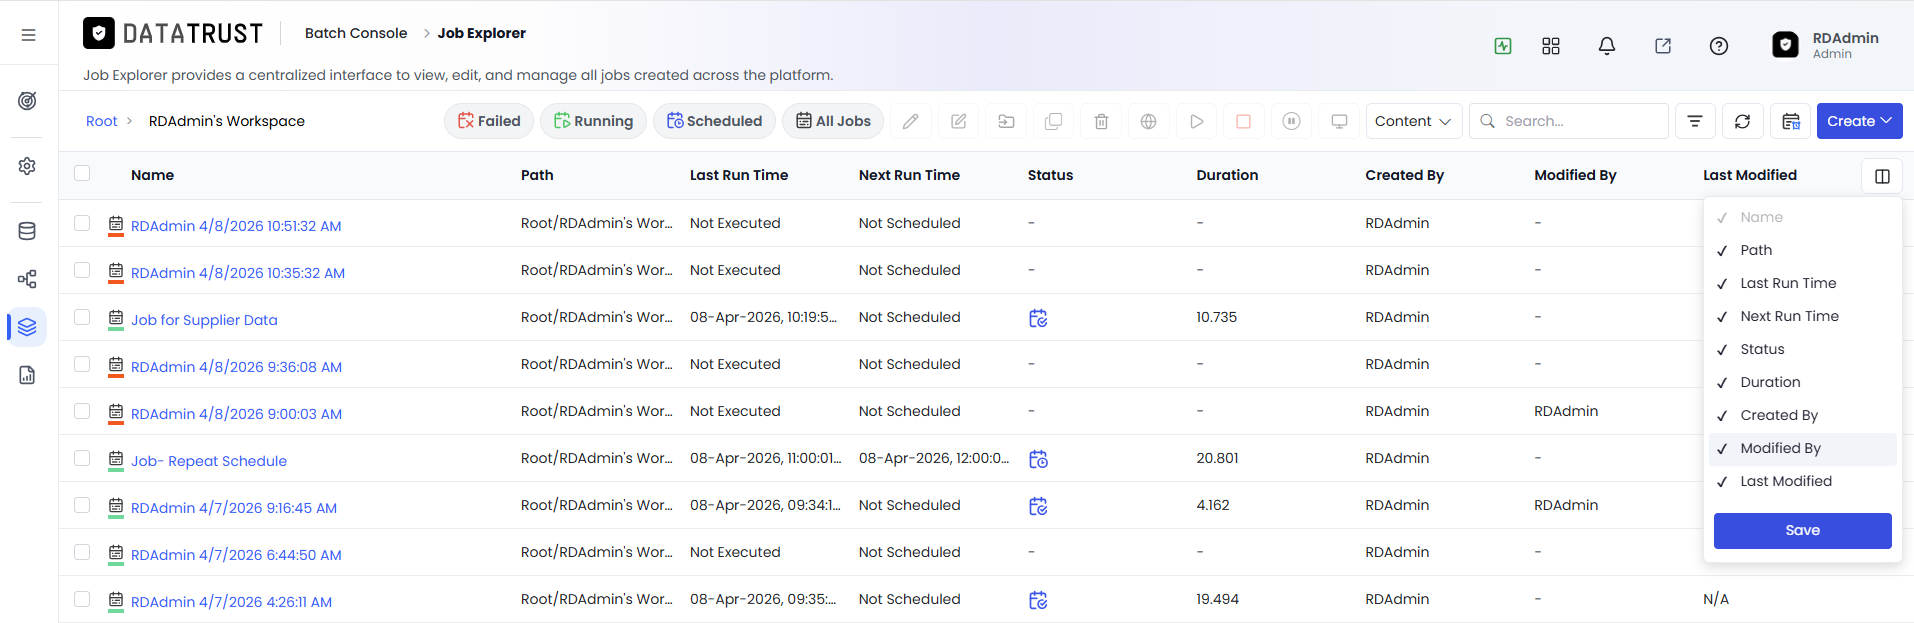
Task: Open the help question mark icon
Action: (1719, 46)
